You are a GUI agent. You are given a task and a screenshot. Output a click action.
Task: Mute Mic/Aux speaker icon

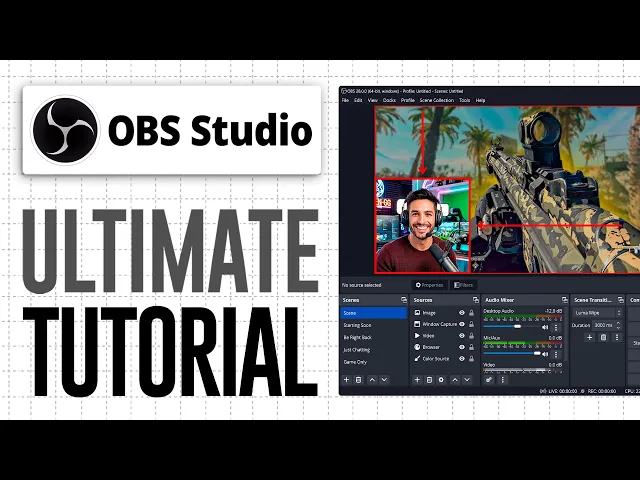[545, 354]
